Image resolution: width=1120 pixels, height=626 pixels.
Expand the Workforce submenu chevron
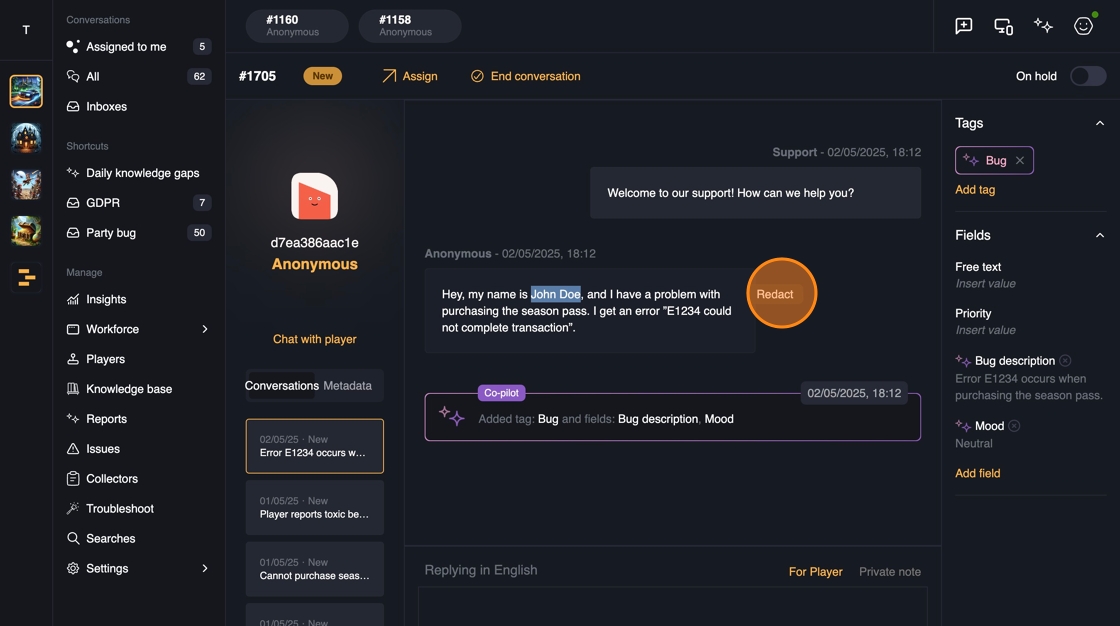pyautogui.click(x=205, y=329)
